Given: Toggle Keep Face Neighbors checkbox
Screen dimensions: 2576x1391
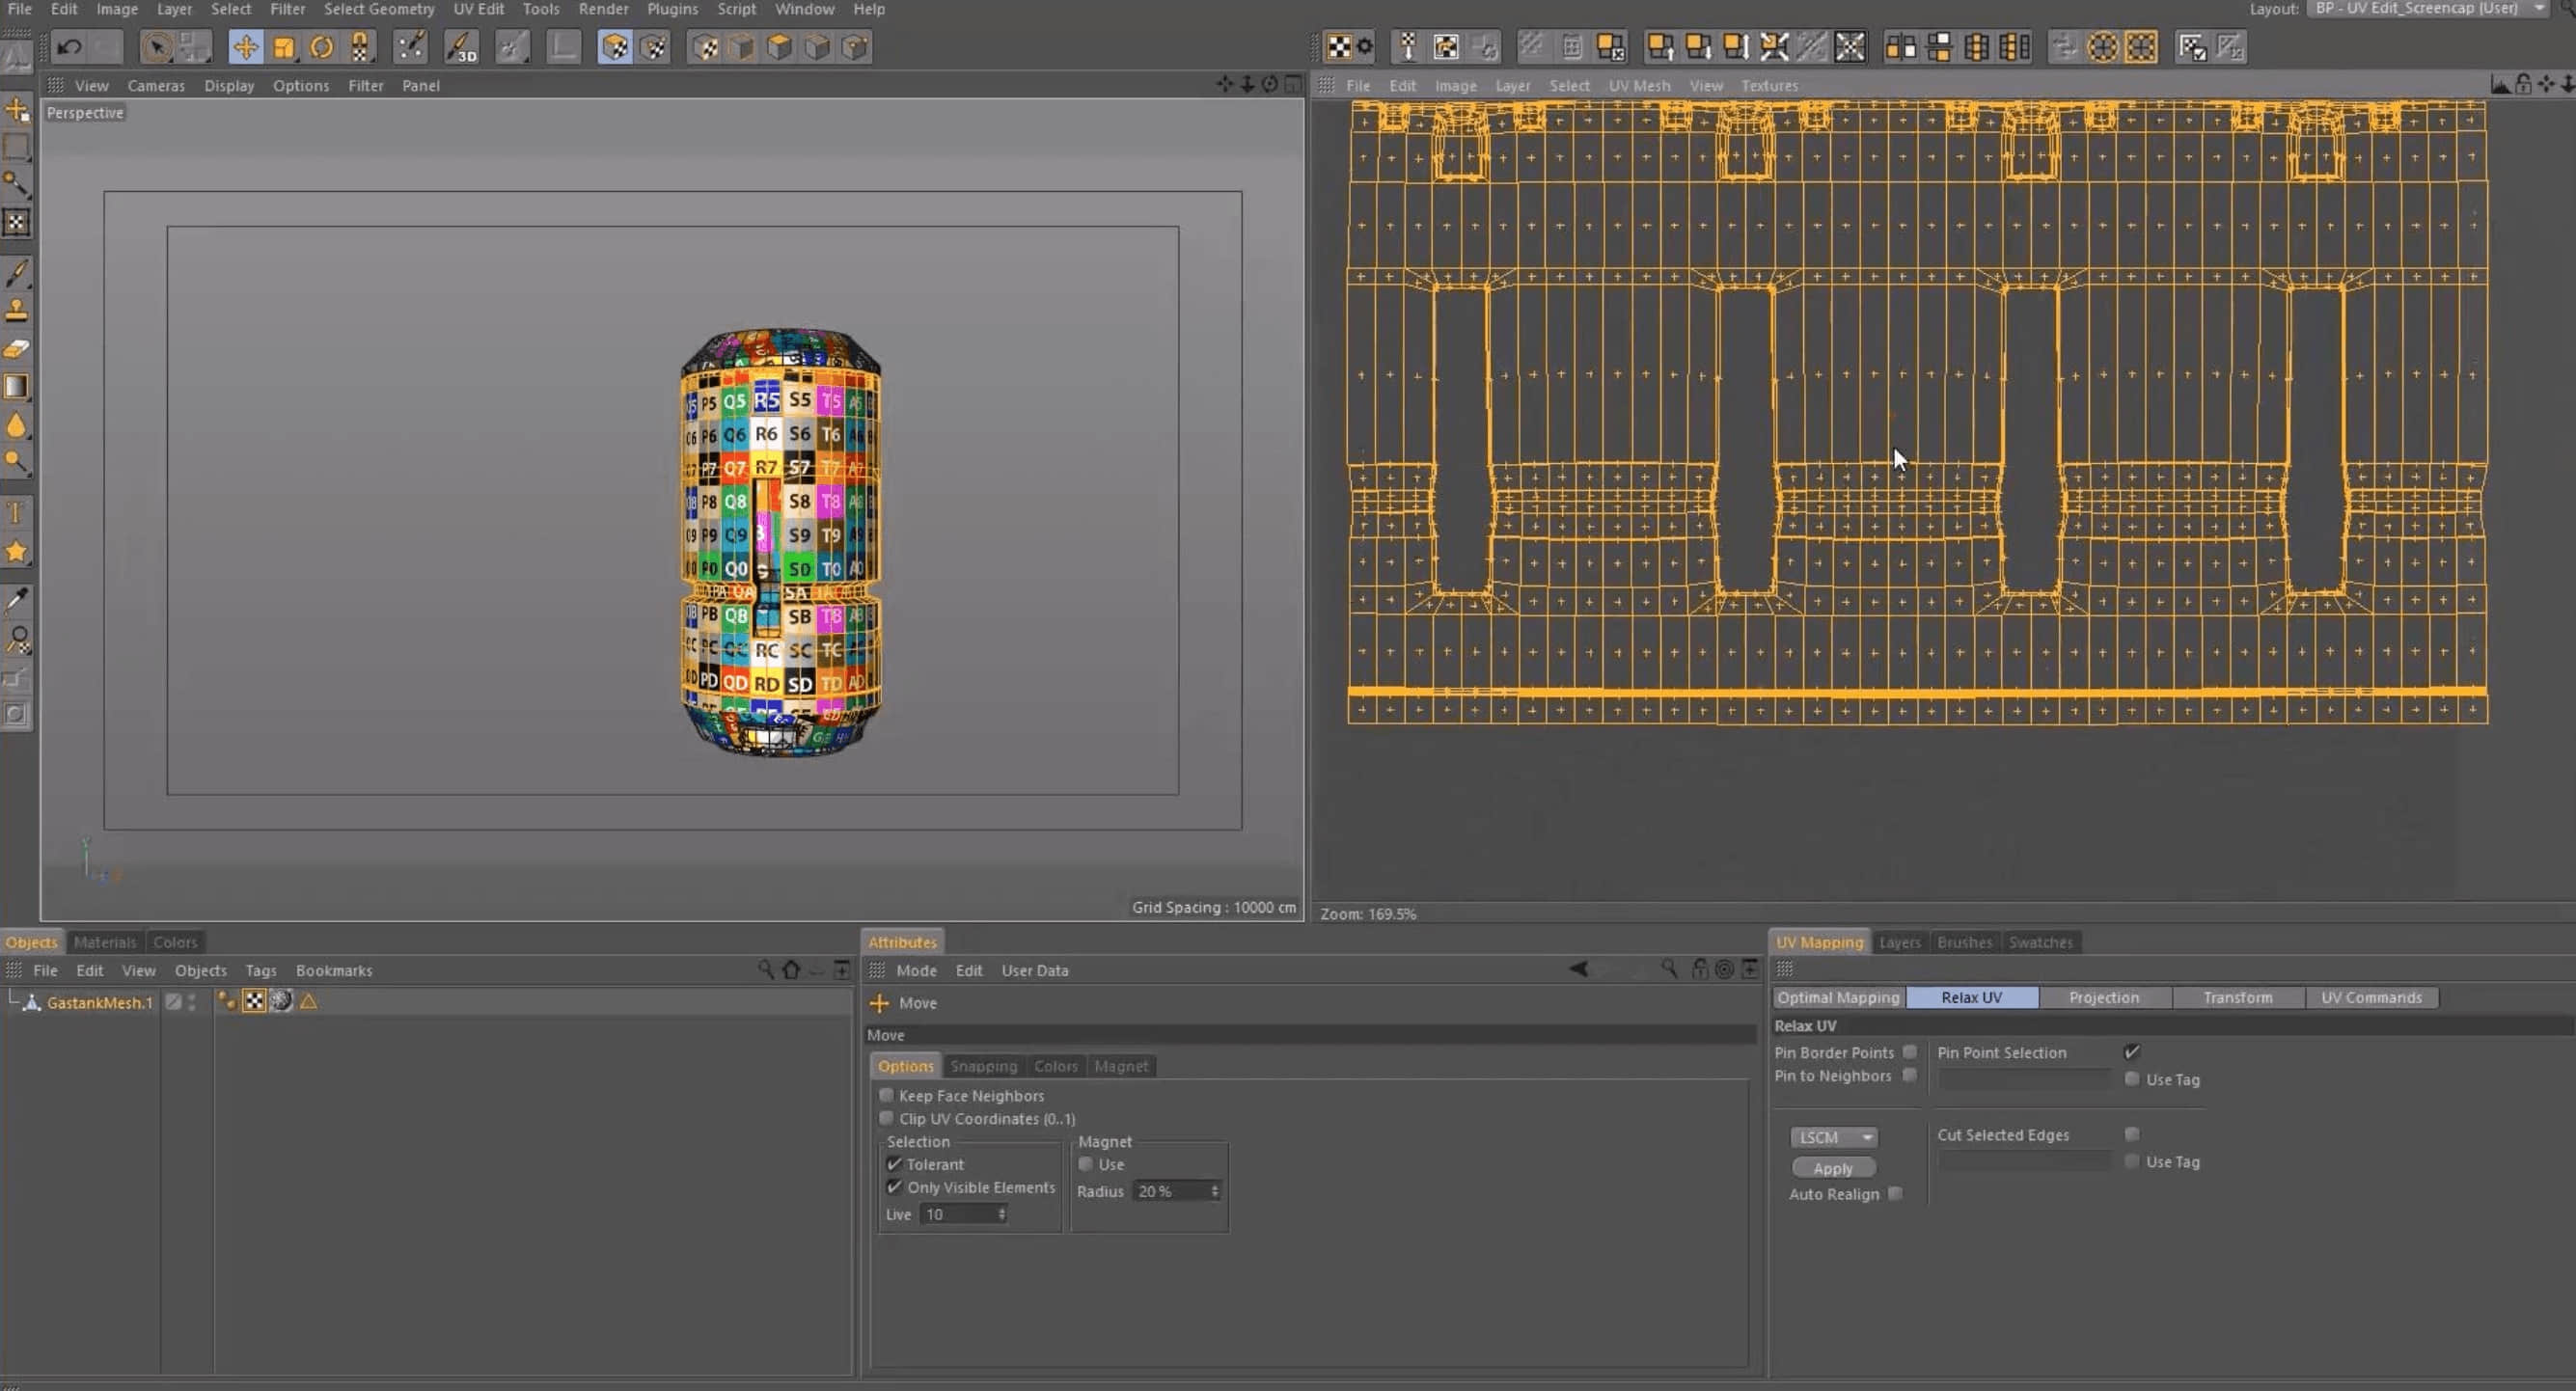Looking at the screenshot, I should click(886, 1095).
